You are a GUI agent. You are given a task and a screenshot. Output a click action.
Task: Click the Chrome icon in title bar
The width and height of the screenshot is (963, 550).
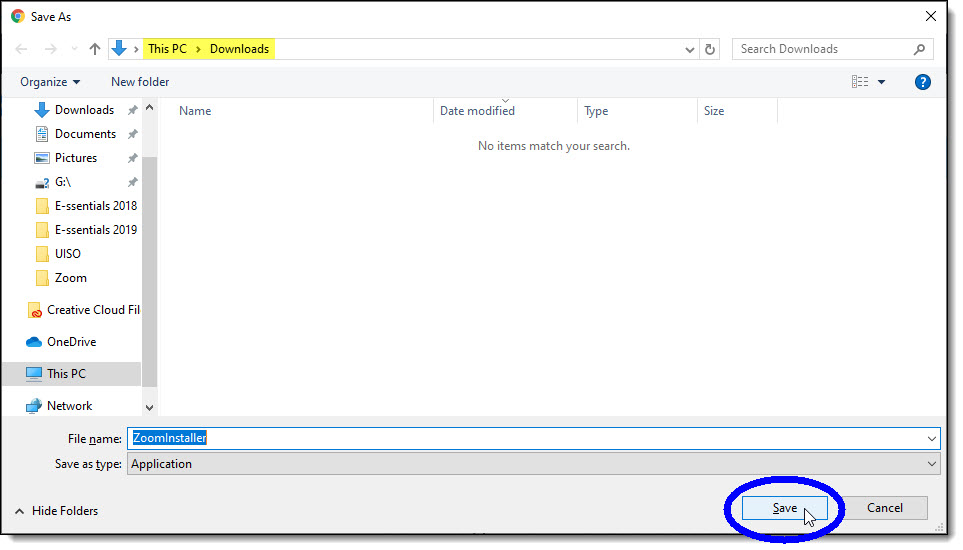(18, 17)
